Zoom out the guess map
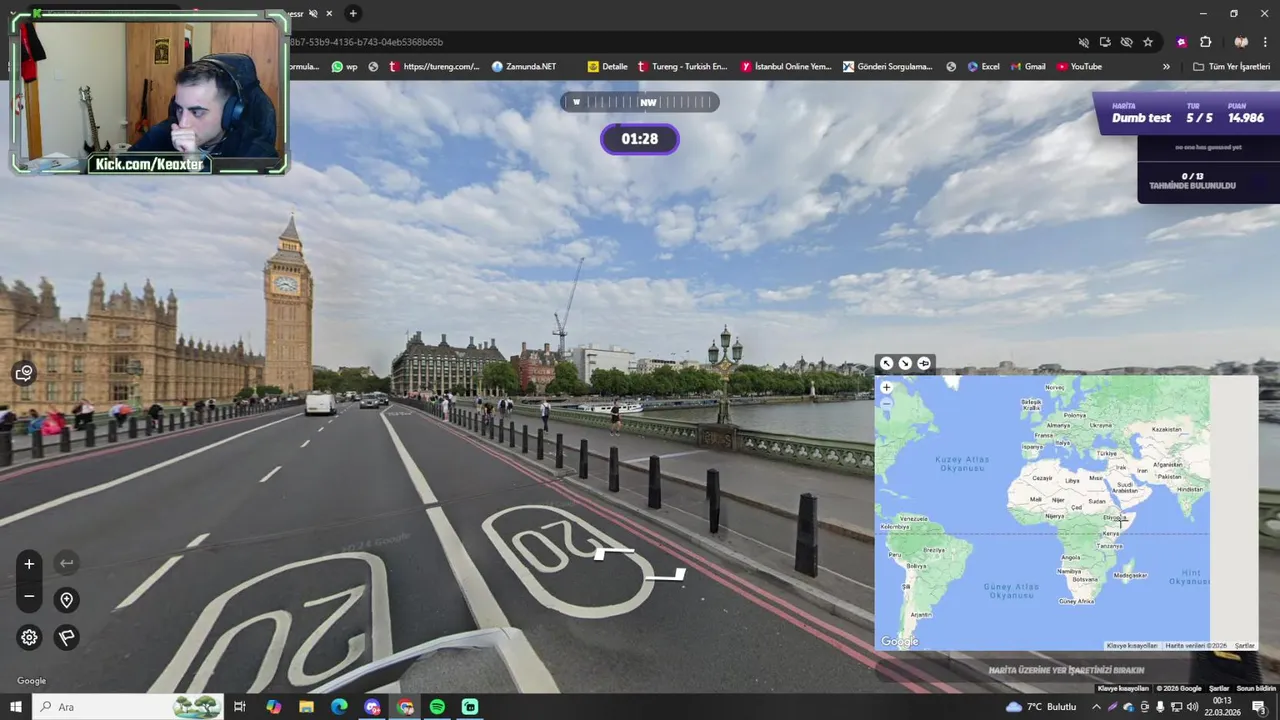Image resolution: width=1280 pixels, height=720 pixels. coord(886,404)
